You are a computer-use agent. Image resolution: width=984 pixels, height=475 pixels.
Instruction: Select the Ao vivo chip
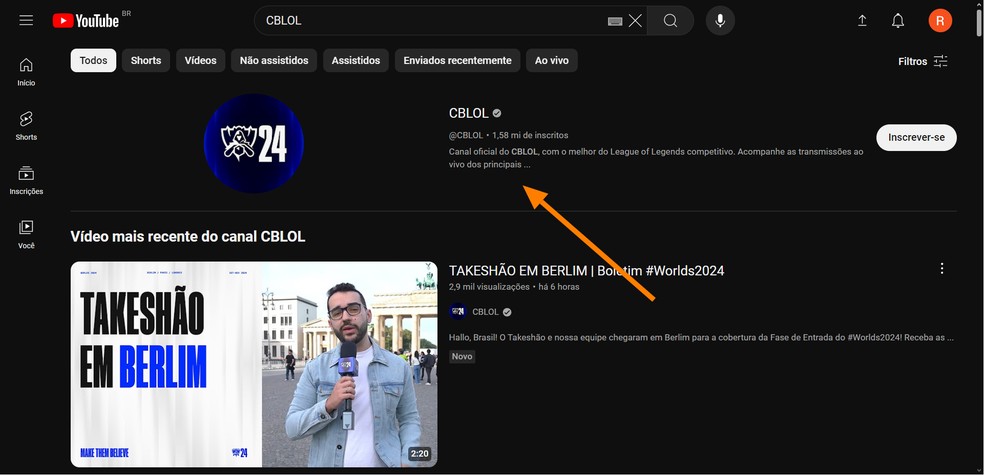(x=552, y=61)
